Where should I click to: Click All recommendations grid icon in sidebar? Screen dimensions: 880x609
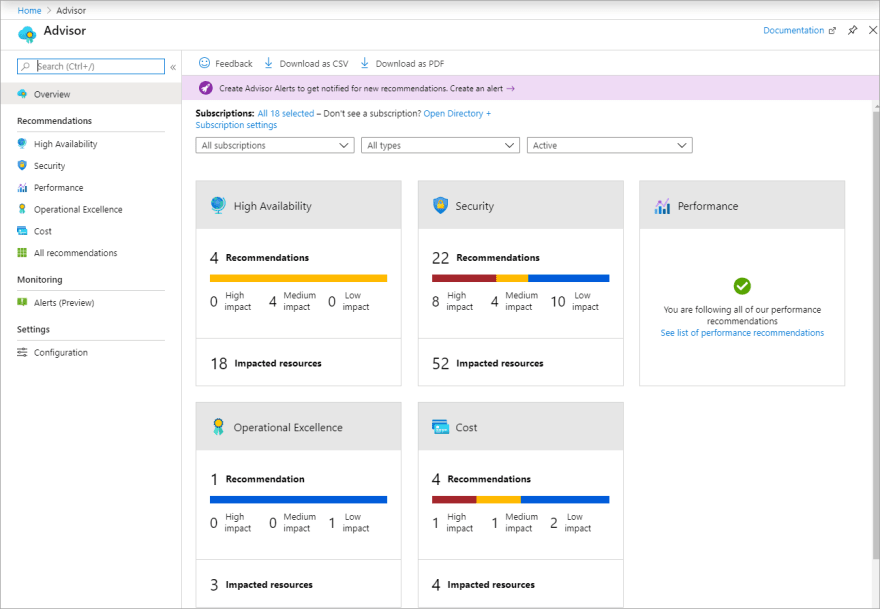click(22, 253)
